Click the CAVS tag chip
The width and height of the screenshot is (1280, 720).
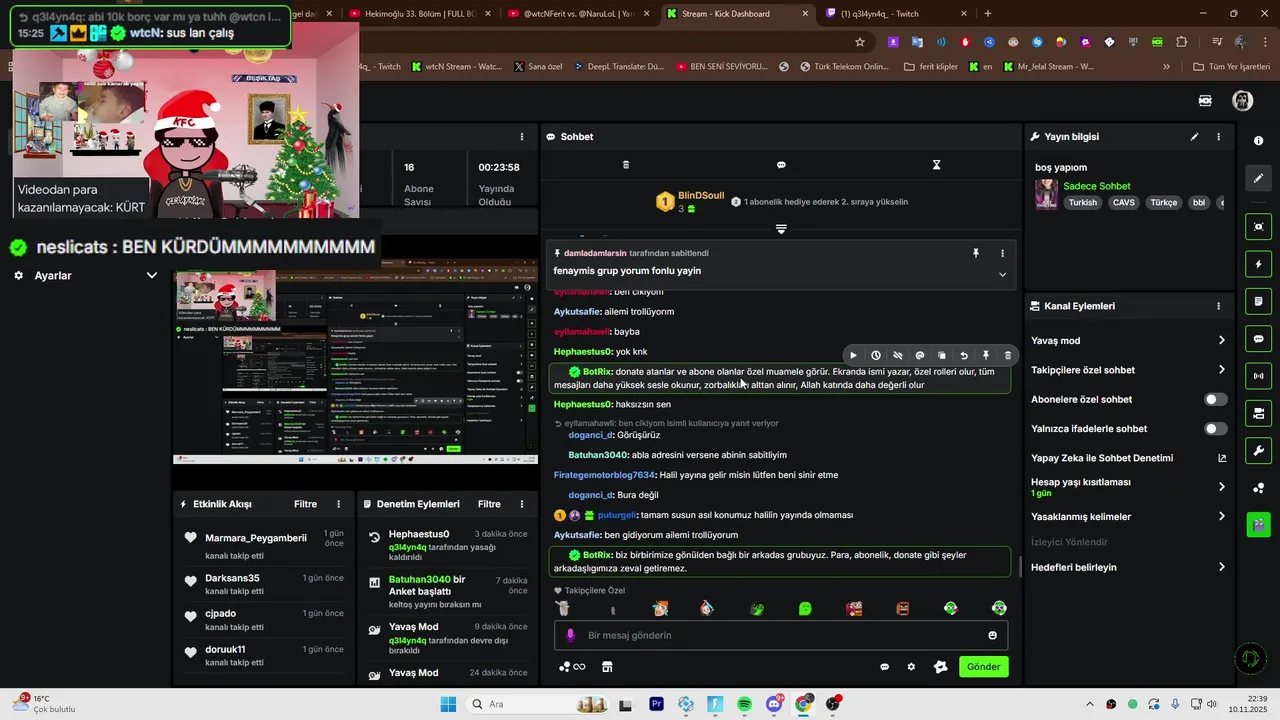(x=1124, y=203)
